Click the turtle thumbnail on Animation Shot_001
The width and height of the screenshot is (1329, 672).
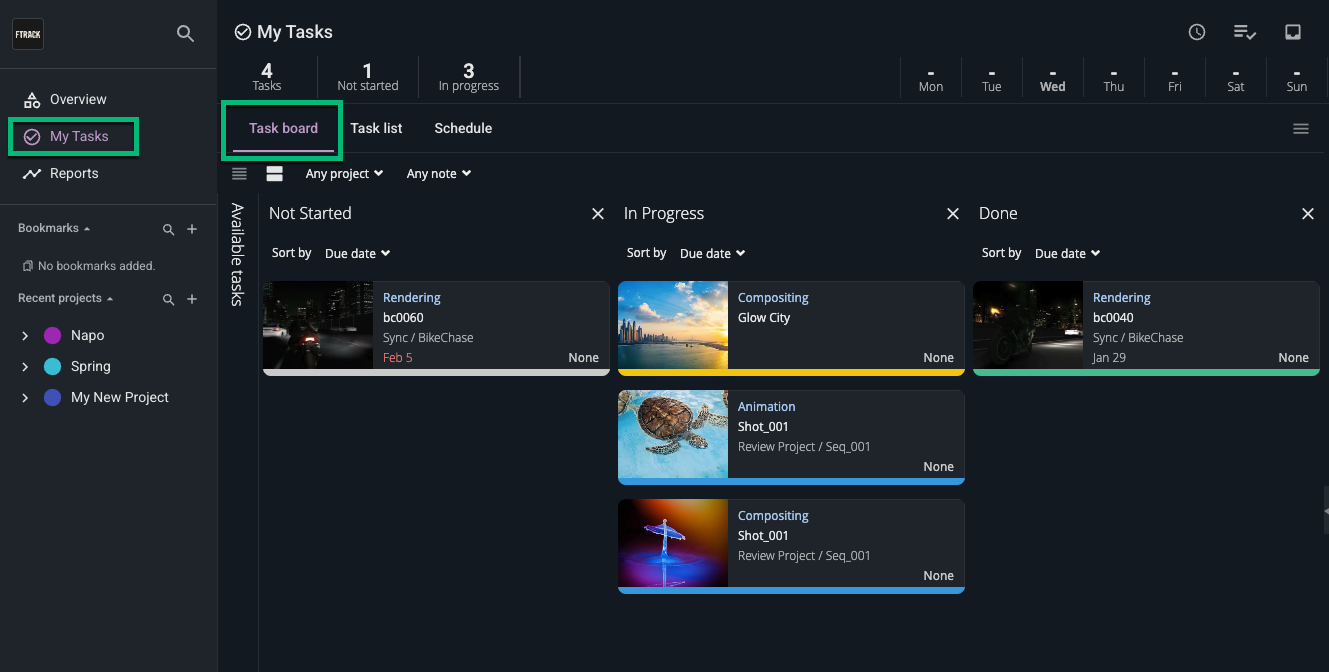673,437
